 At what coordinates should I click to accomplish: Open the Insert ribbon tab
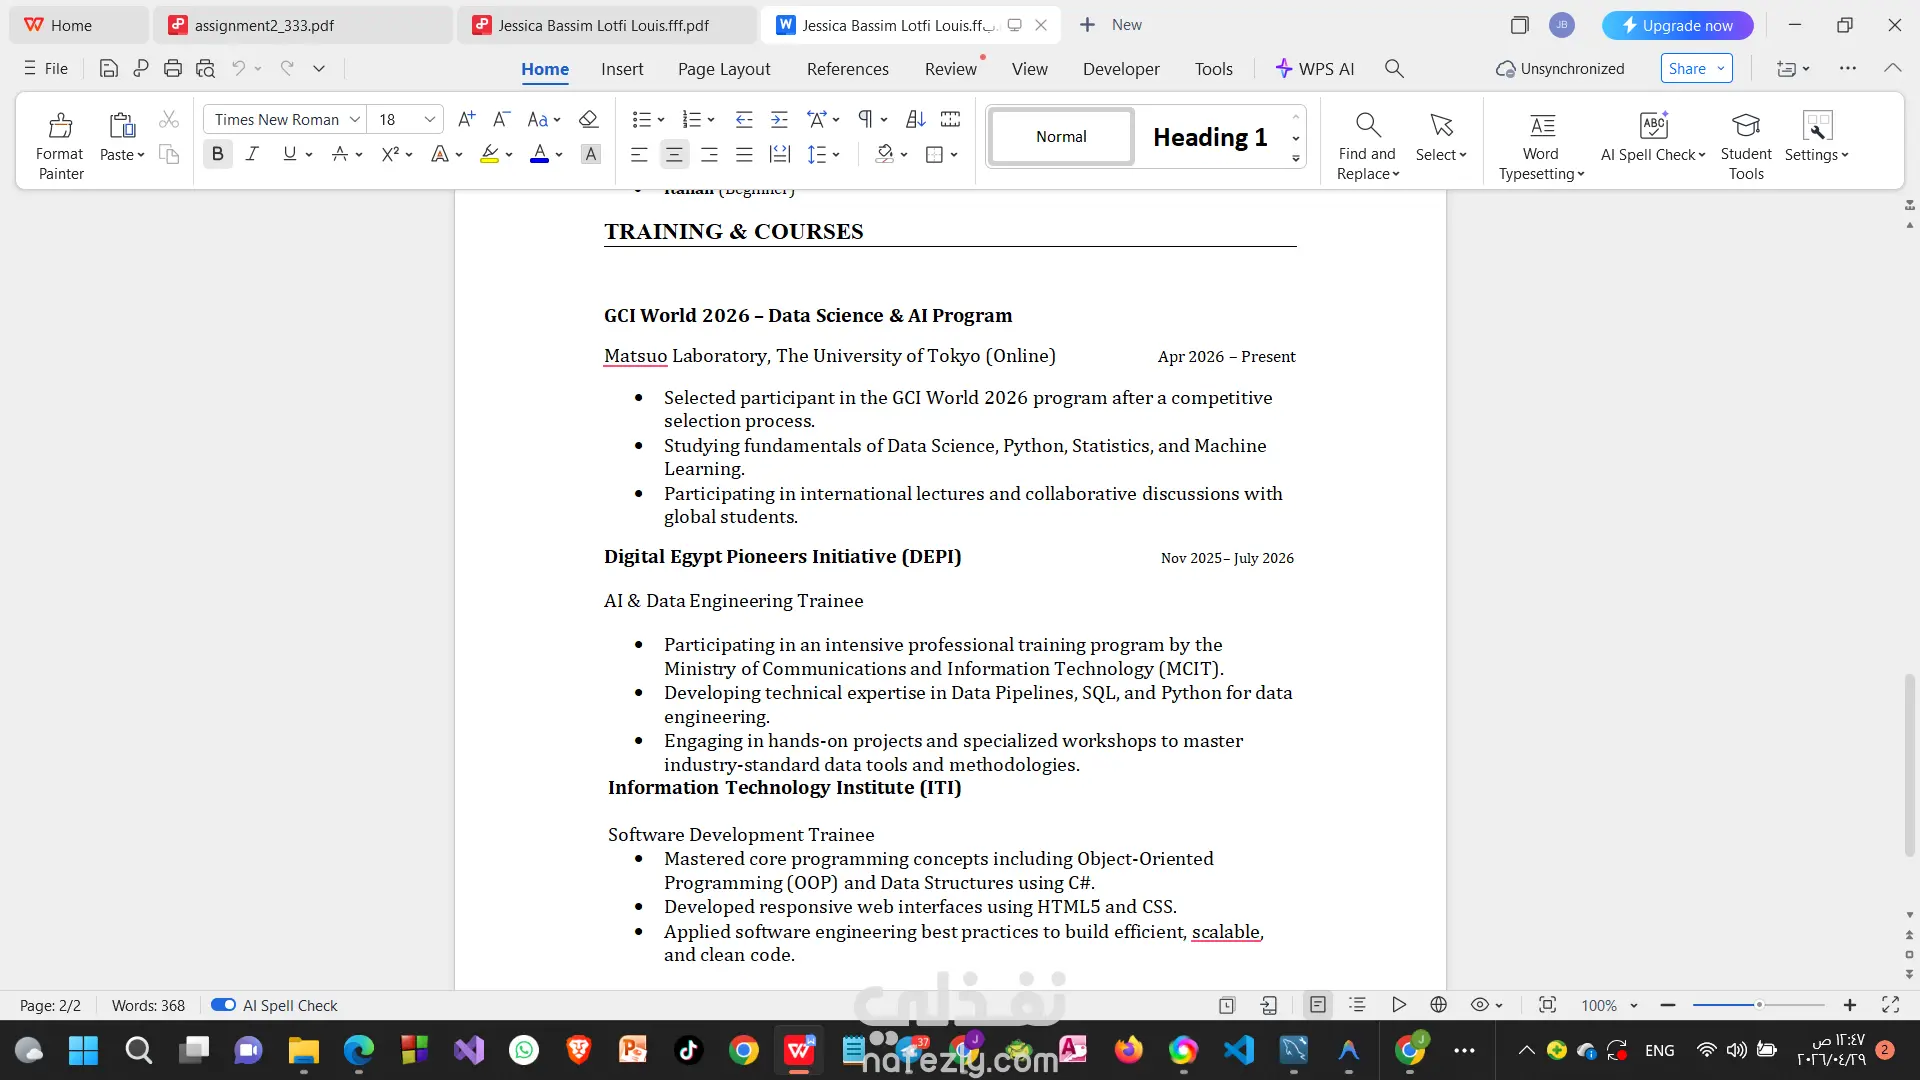click(622, 69)
